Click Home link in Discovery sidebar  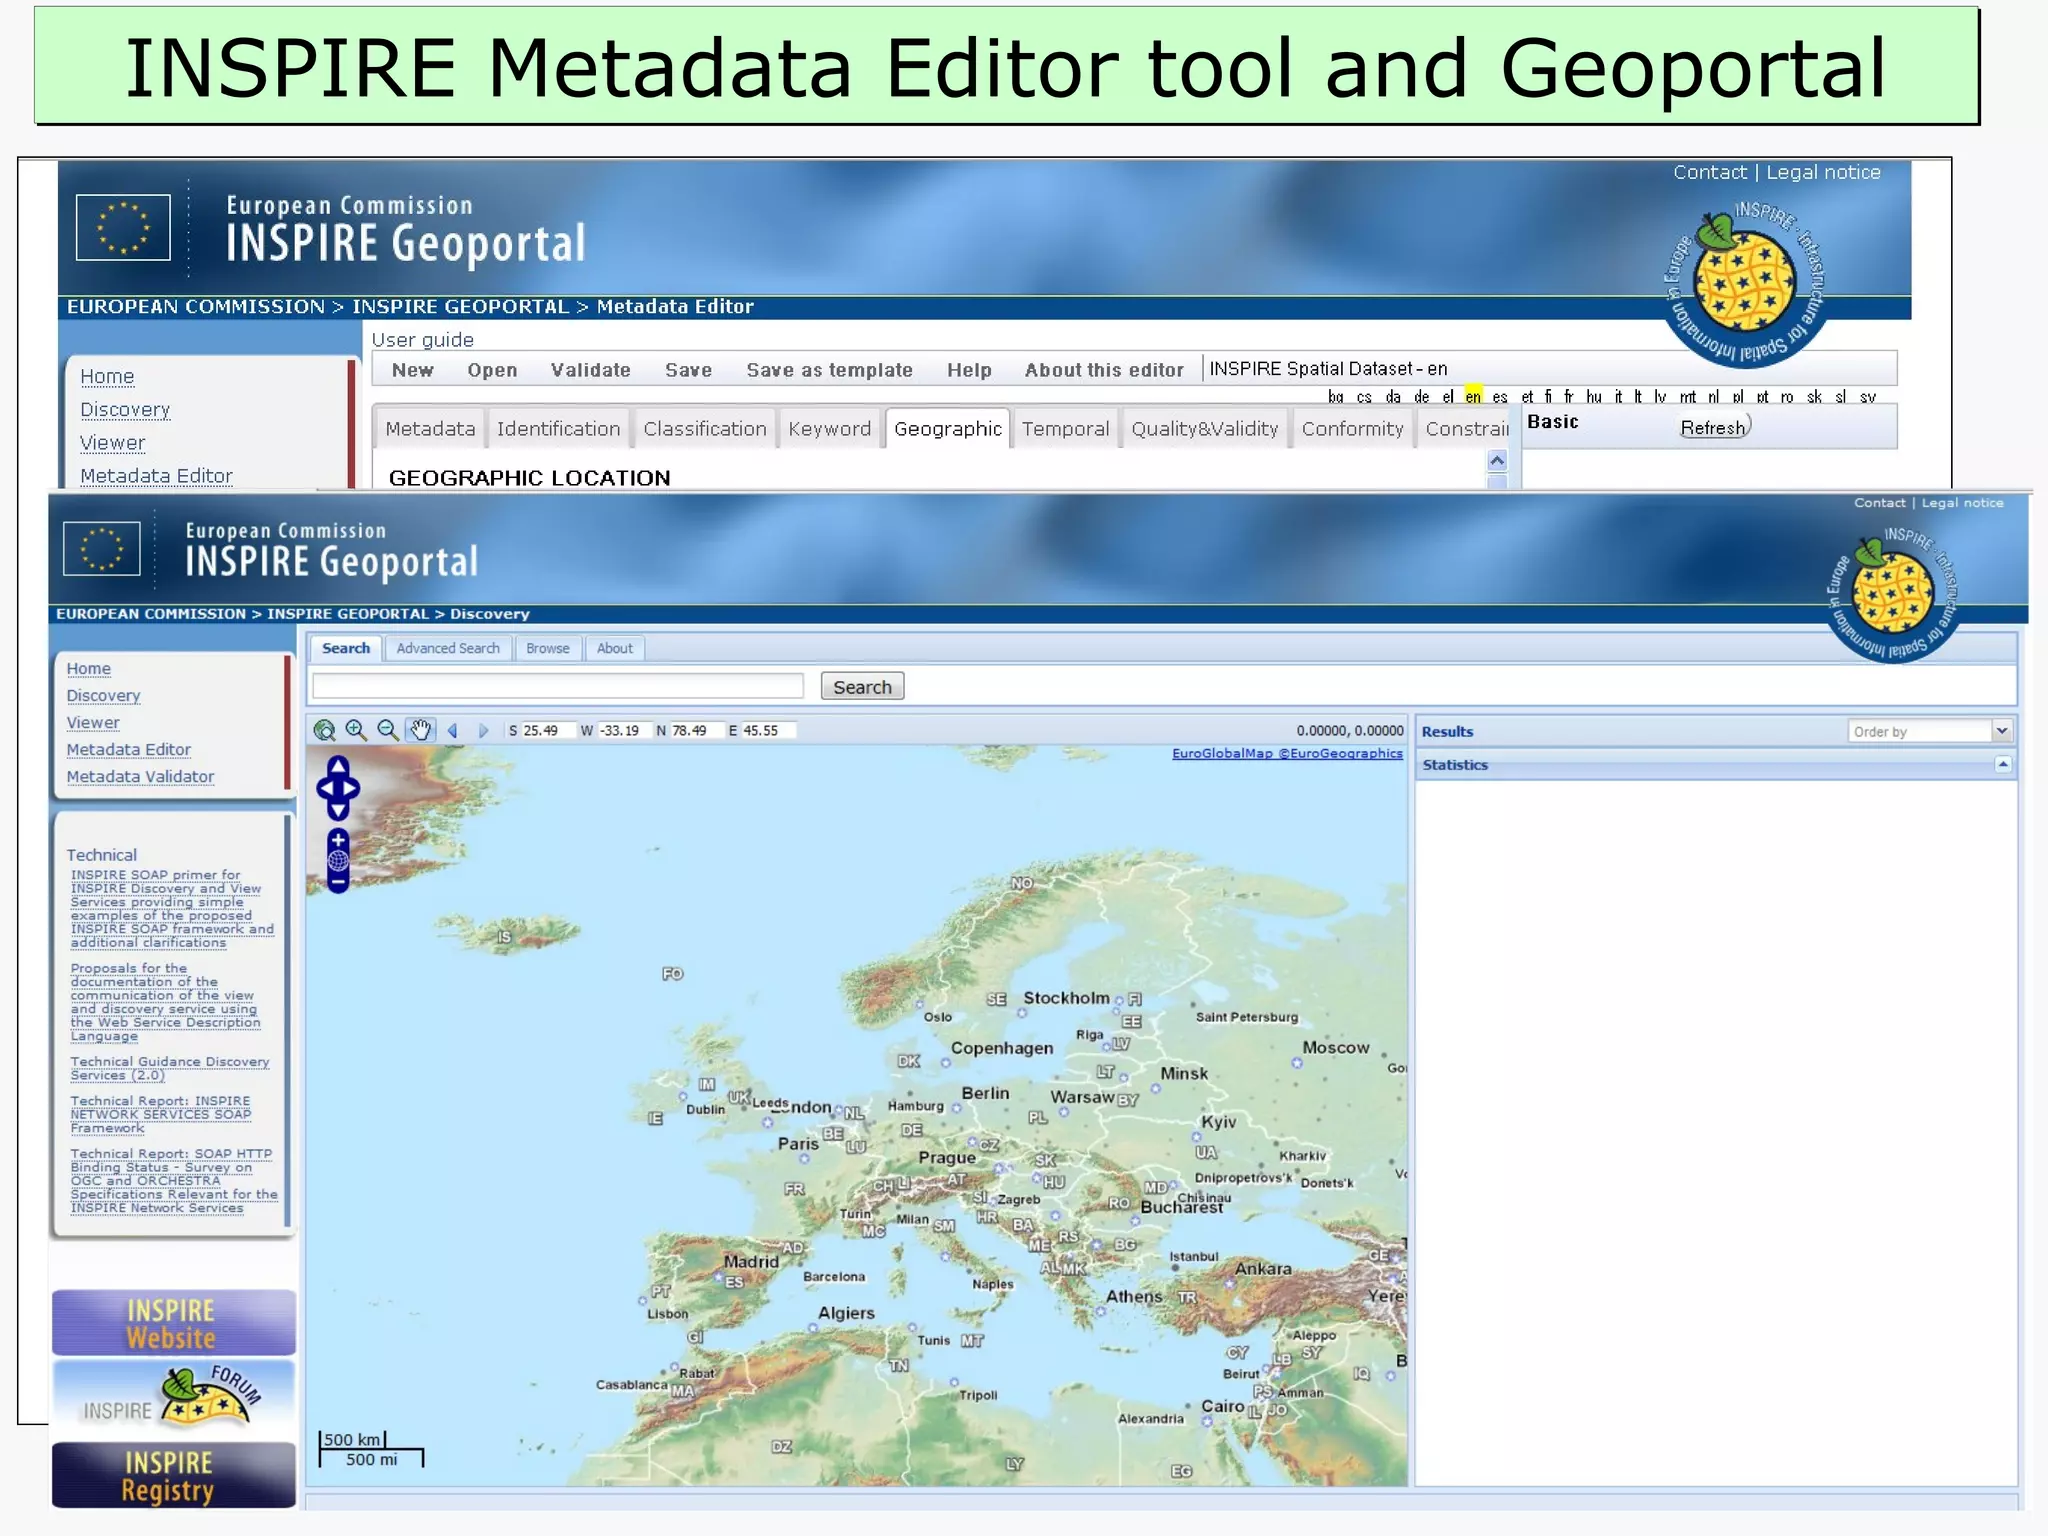(88, 668)
